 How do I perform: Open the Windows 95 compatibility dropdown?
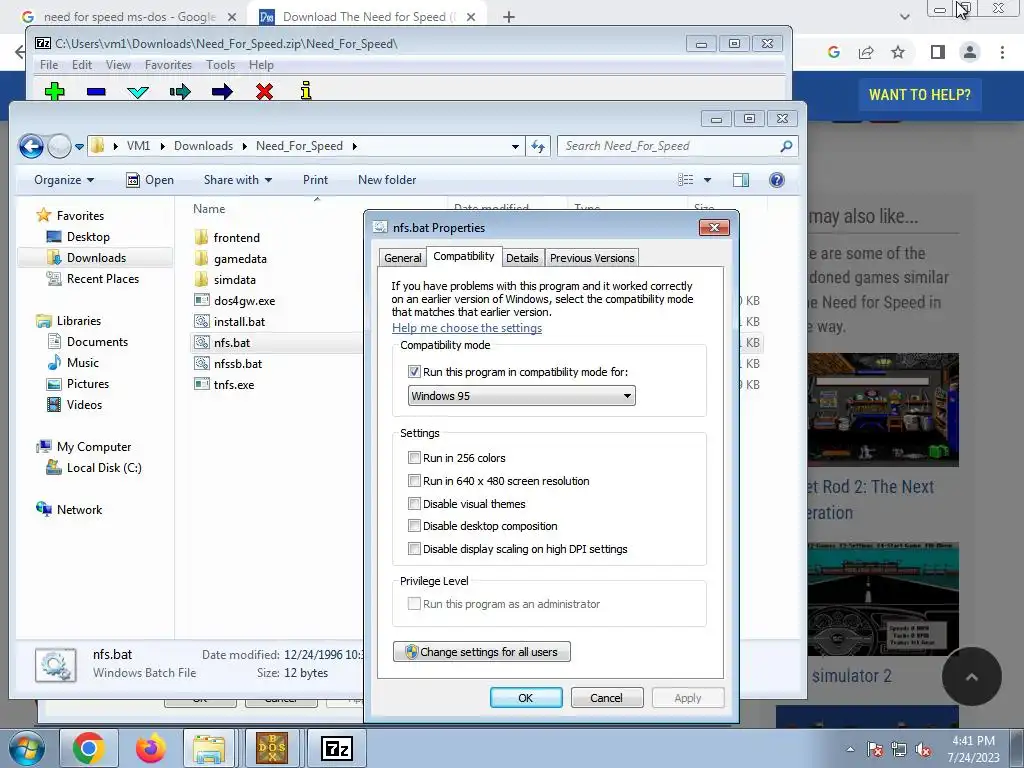[521, 396]
